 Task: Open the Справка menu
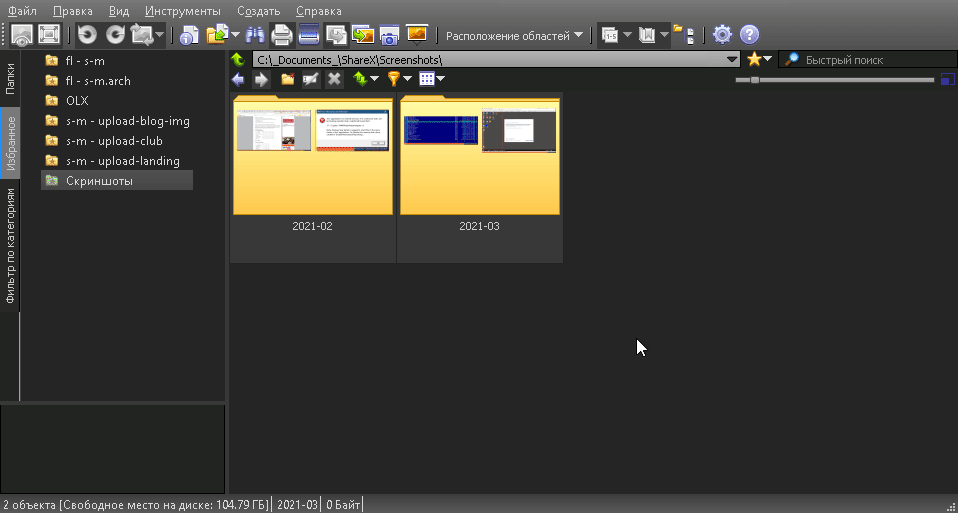[319, 11]
